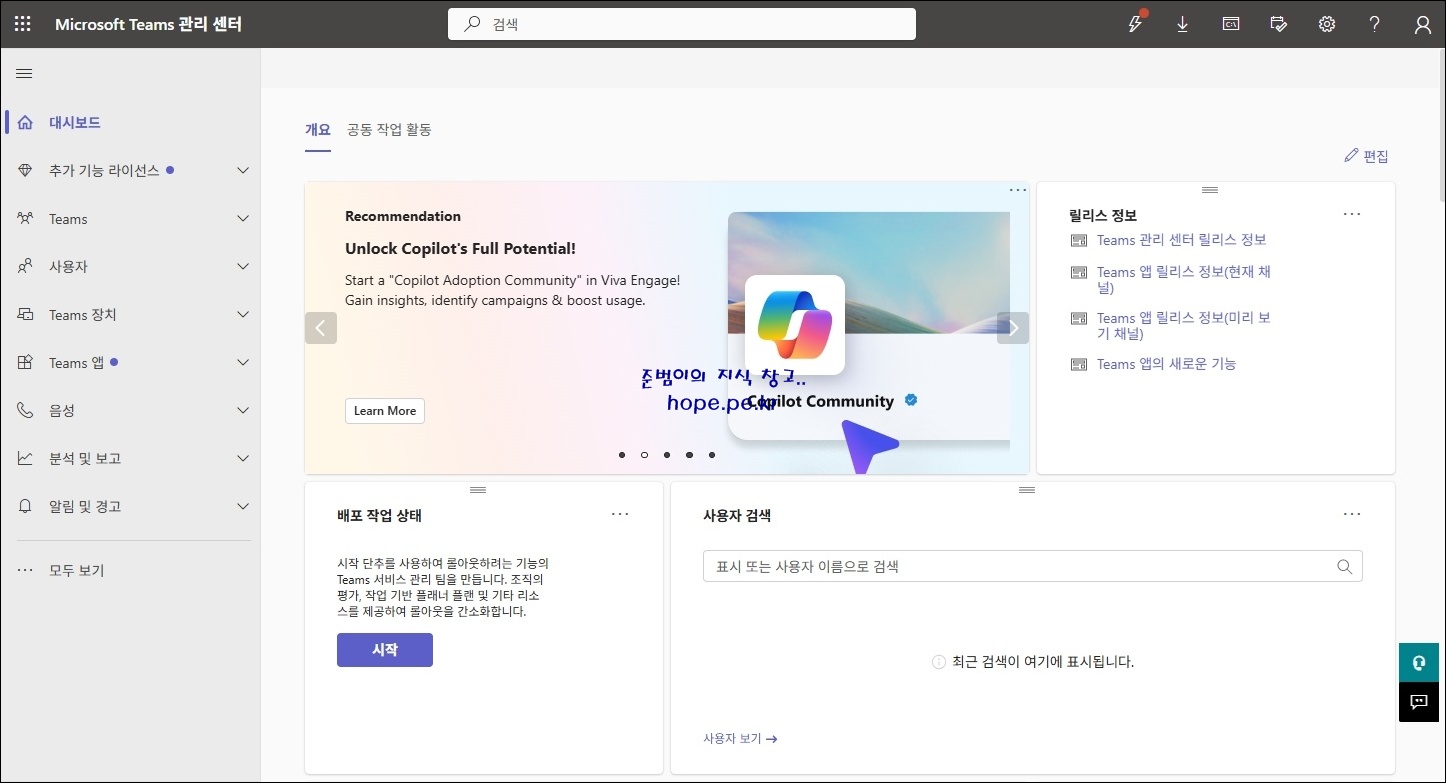Expand the 음성 navigation section
The image size is (1446, 783).
pos(243,411)
